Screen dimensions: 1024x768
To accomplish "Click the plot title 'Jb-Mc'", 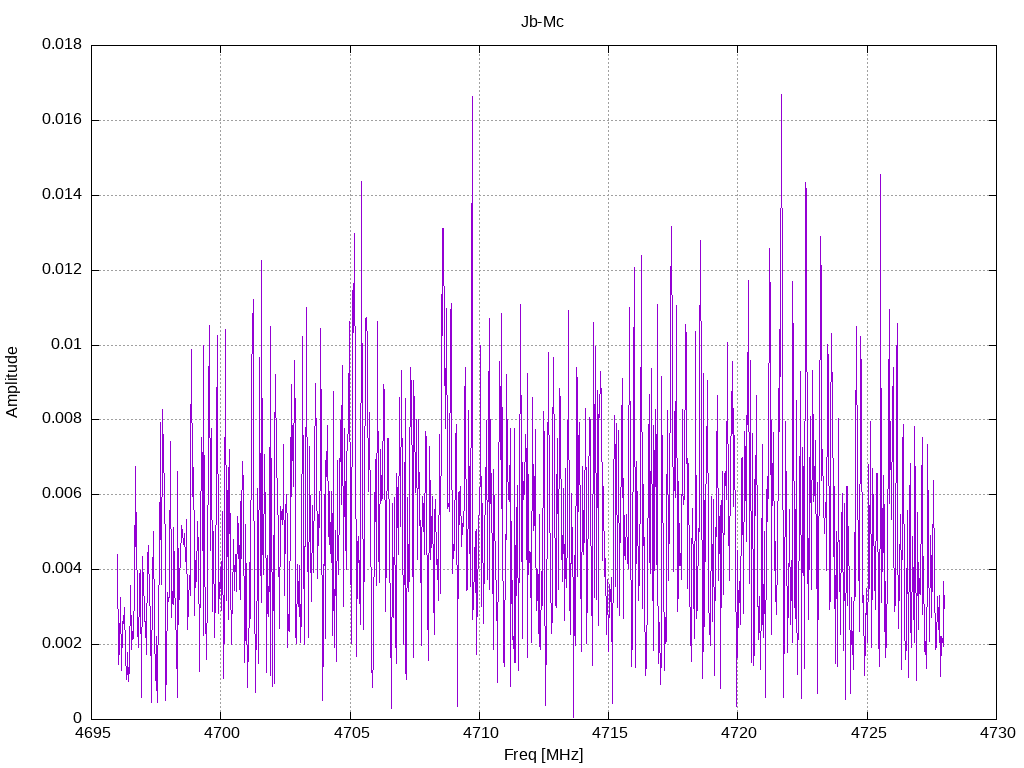I will click(x=542, y=22).
